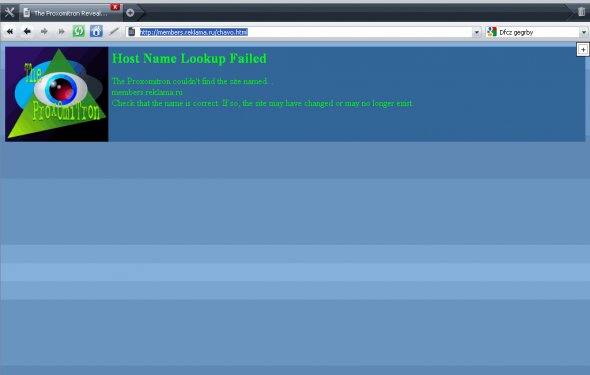Choose search engine via Google icon

tap(491, 32)
